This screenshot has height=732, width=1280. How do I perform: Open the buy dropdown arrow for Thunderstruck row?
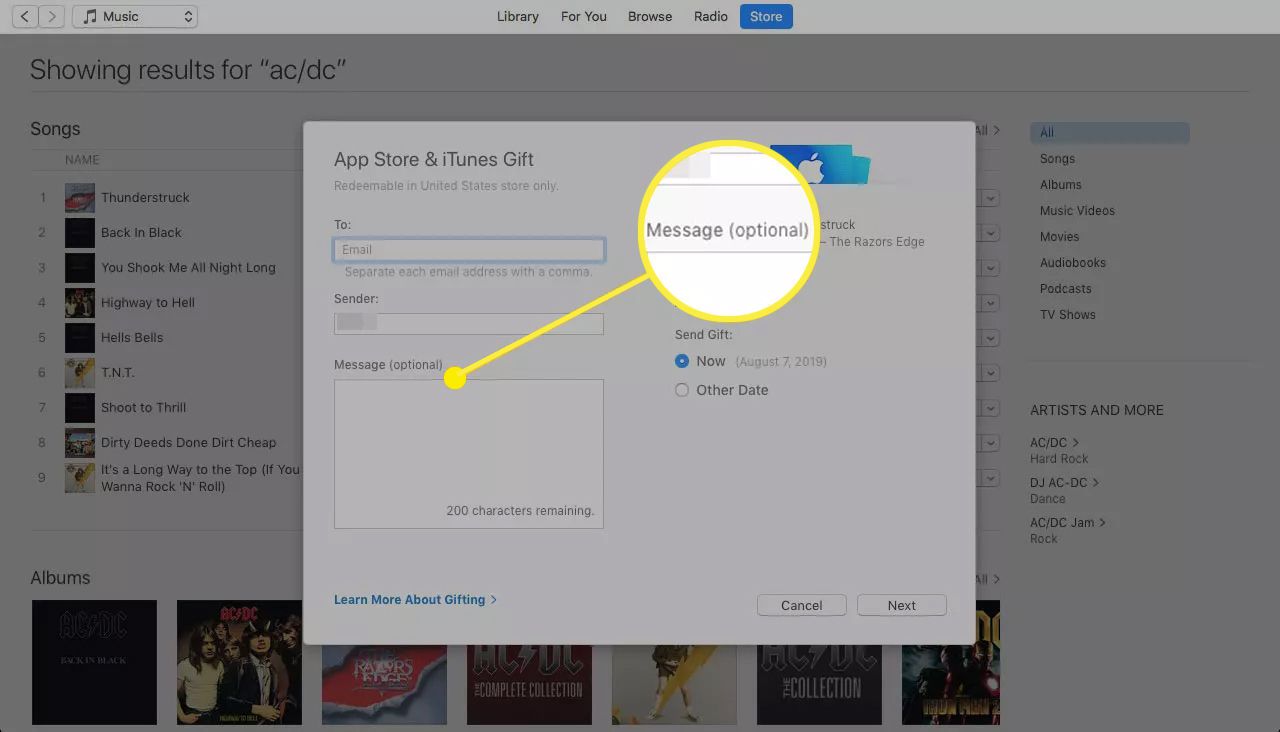[x=991, y=198]
